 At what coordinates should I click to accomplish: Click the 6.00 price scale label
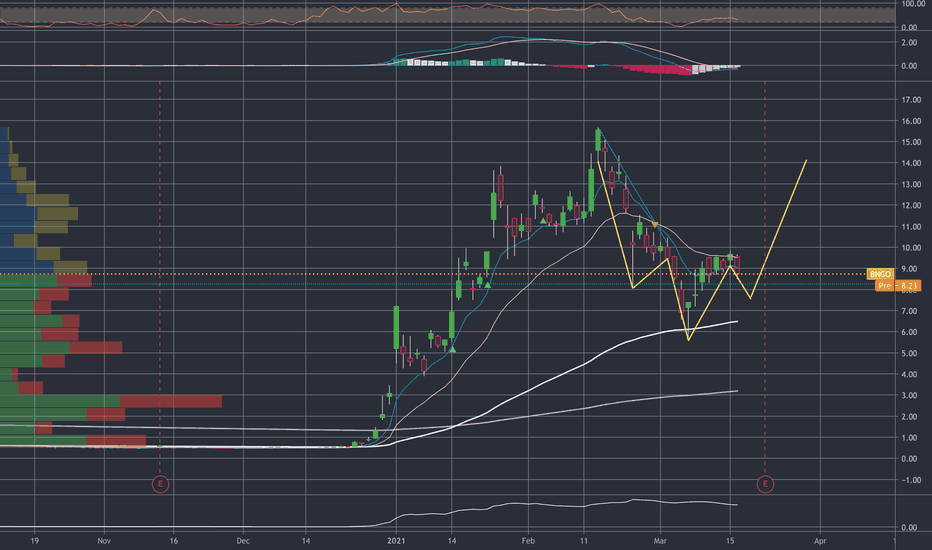[911, 332]
